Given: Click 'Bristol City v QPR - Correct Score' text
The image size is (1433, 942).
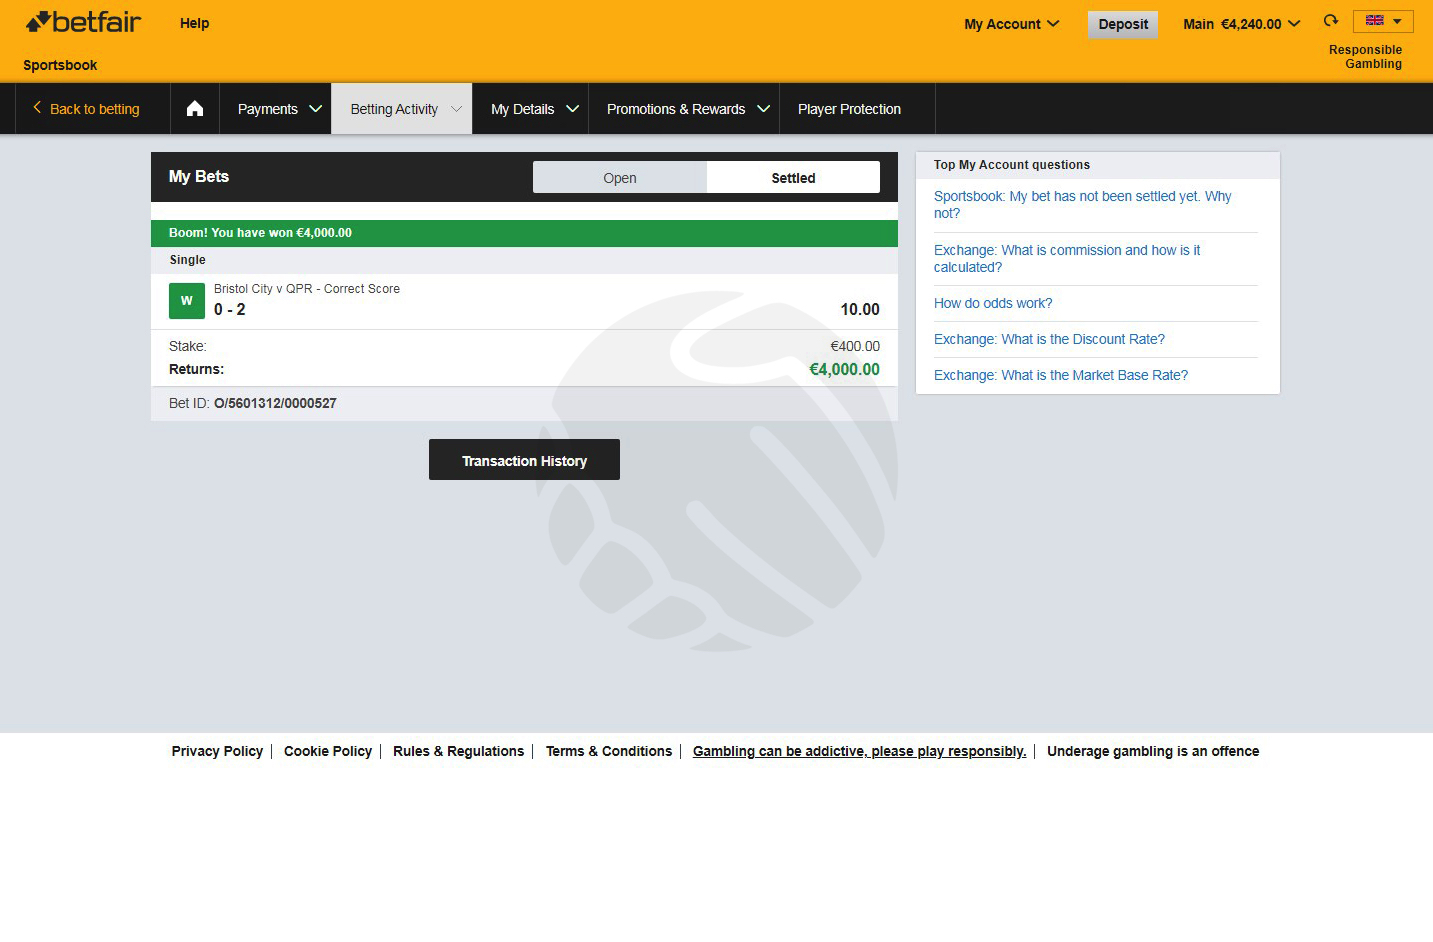Looking at the screenshot, I should [x=307, y=289].
